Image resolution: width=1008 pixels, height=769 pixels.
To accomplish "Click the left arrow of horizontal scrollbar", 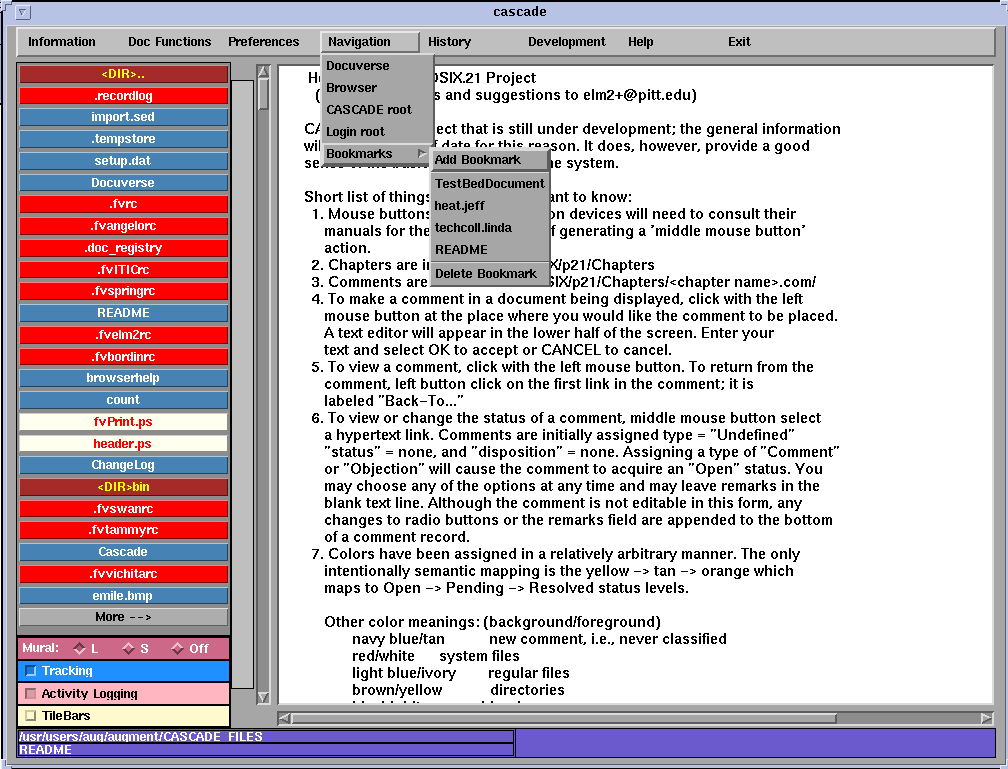I will click(284, 718).
